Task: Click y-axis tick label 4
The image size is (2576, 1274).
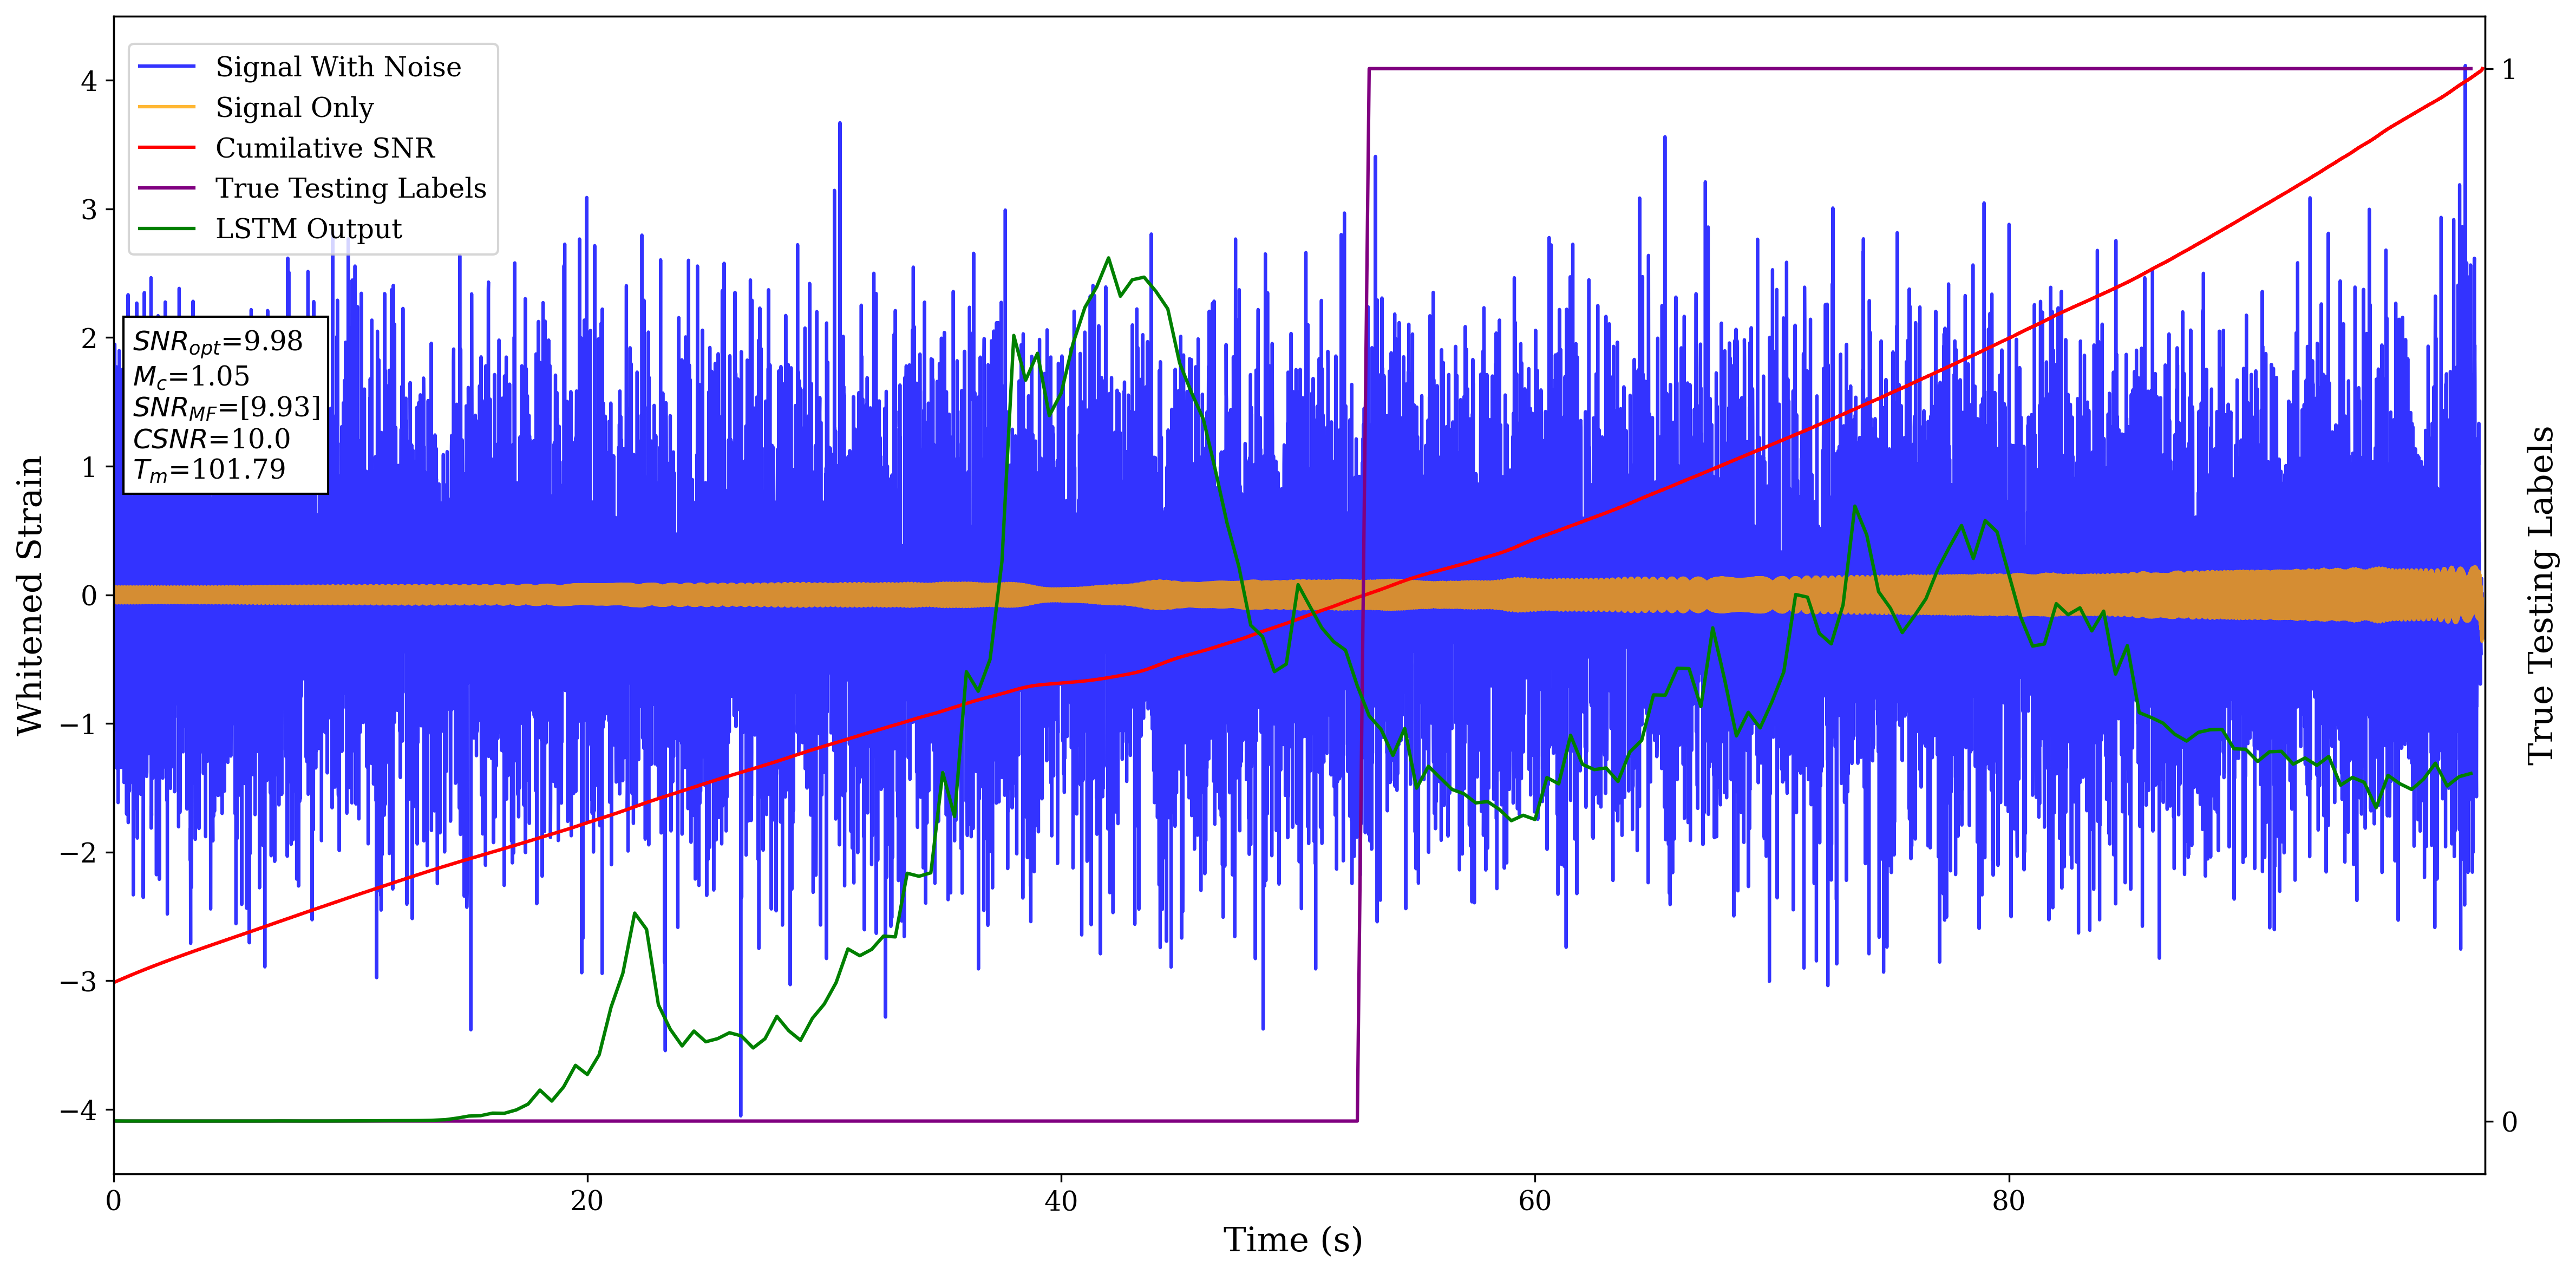Action: (88, 81)
